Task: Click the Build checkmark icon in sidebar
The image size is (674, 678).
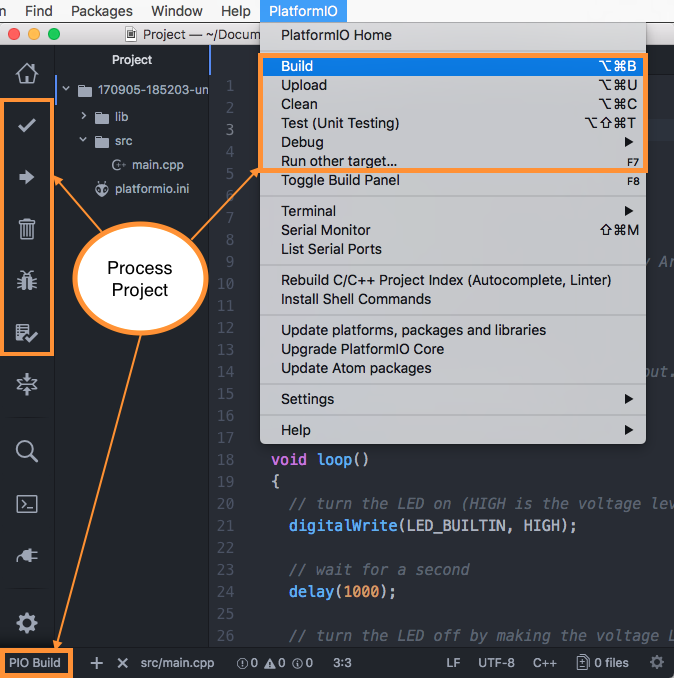Action: tap(27, 125)
